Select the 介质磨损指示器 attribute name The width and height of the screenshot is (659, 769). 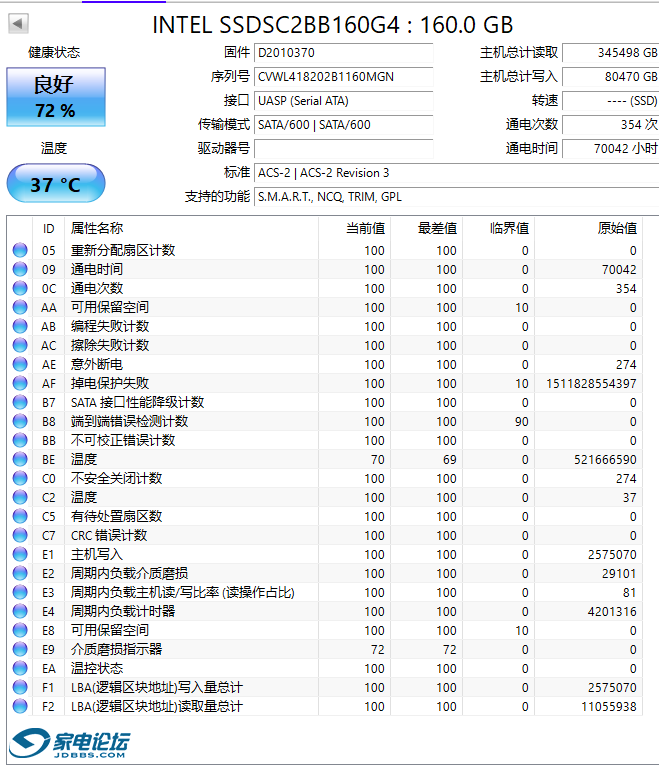coord(116,649)
